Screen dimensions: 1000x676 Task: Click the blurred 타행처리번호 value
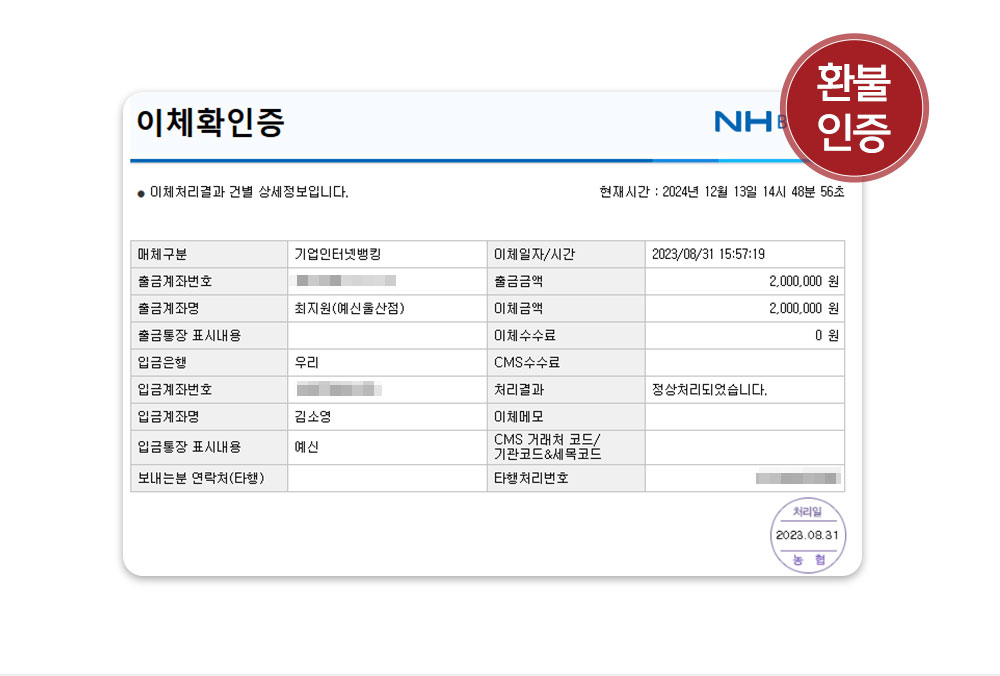799,478
